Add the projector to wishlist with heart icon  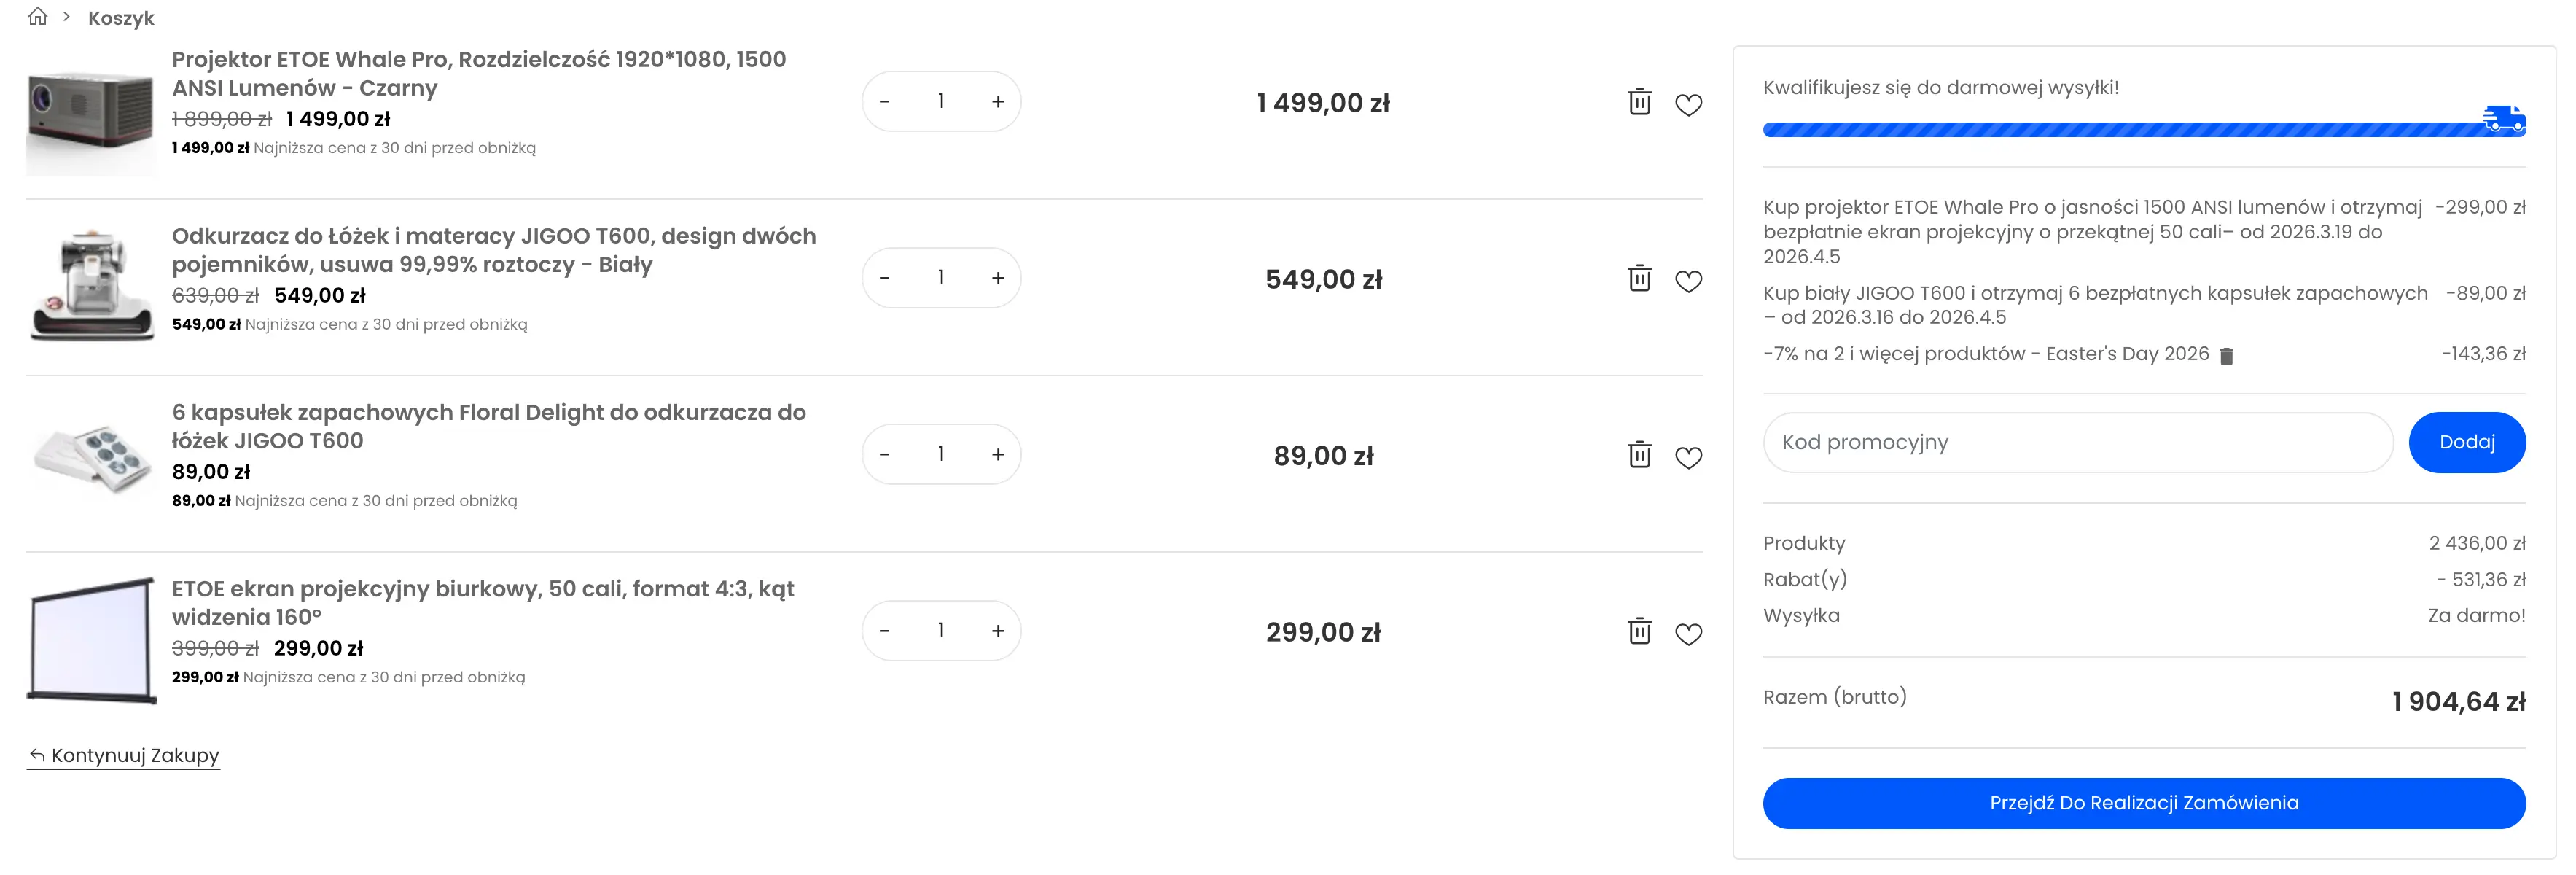click(1690, 104)
